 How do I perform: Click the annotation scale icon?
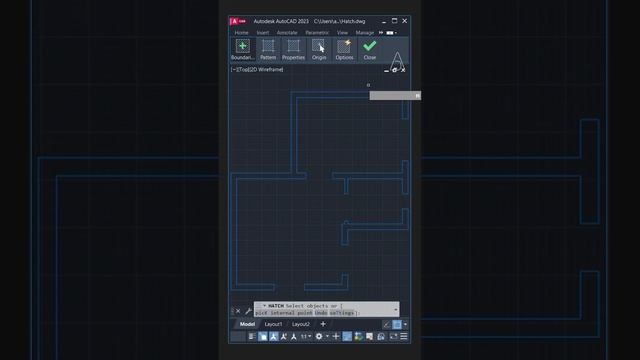[293, 336]
